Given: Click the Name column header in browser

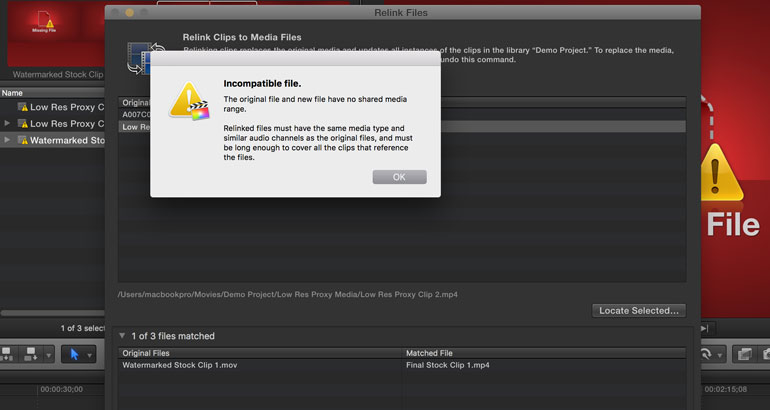Looking at the screenshot, I should pos(52,93).
